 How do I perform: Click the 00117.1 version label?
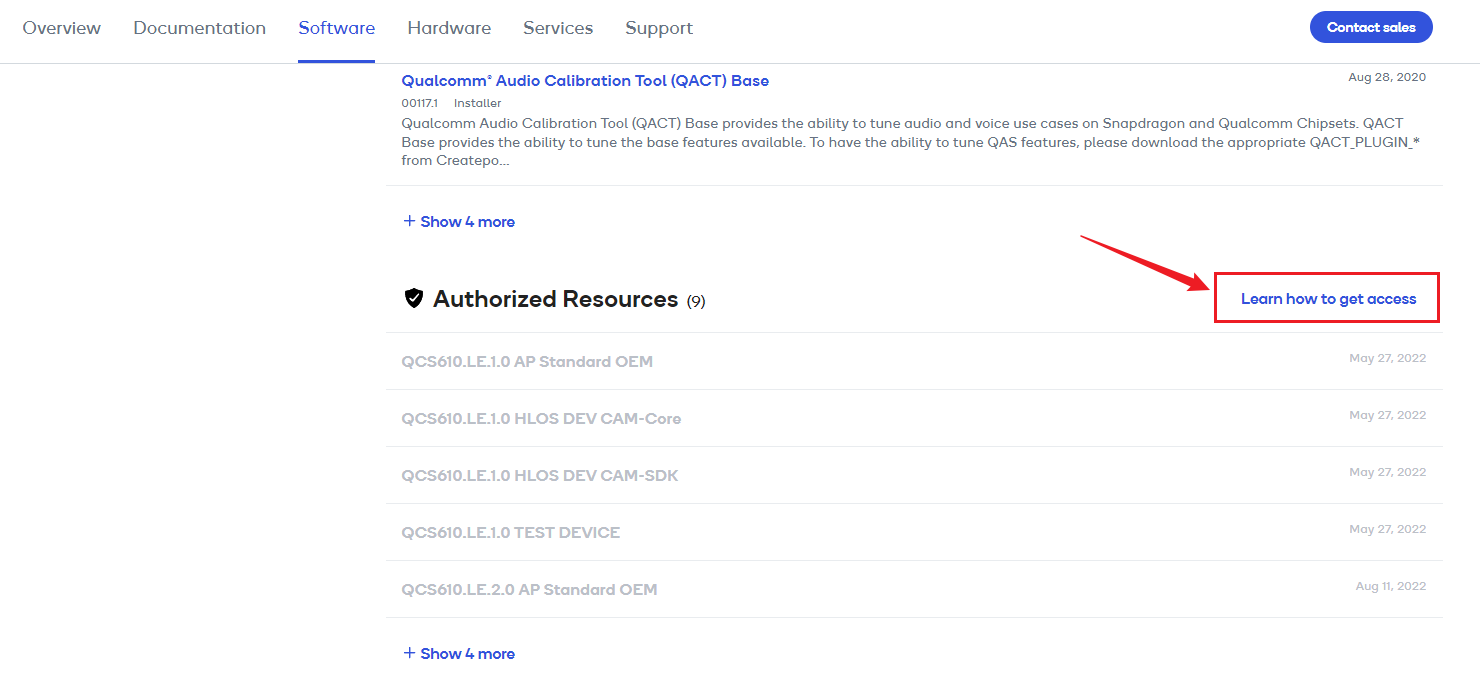point(419,103)
